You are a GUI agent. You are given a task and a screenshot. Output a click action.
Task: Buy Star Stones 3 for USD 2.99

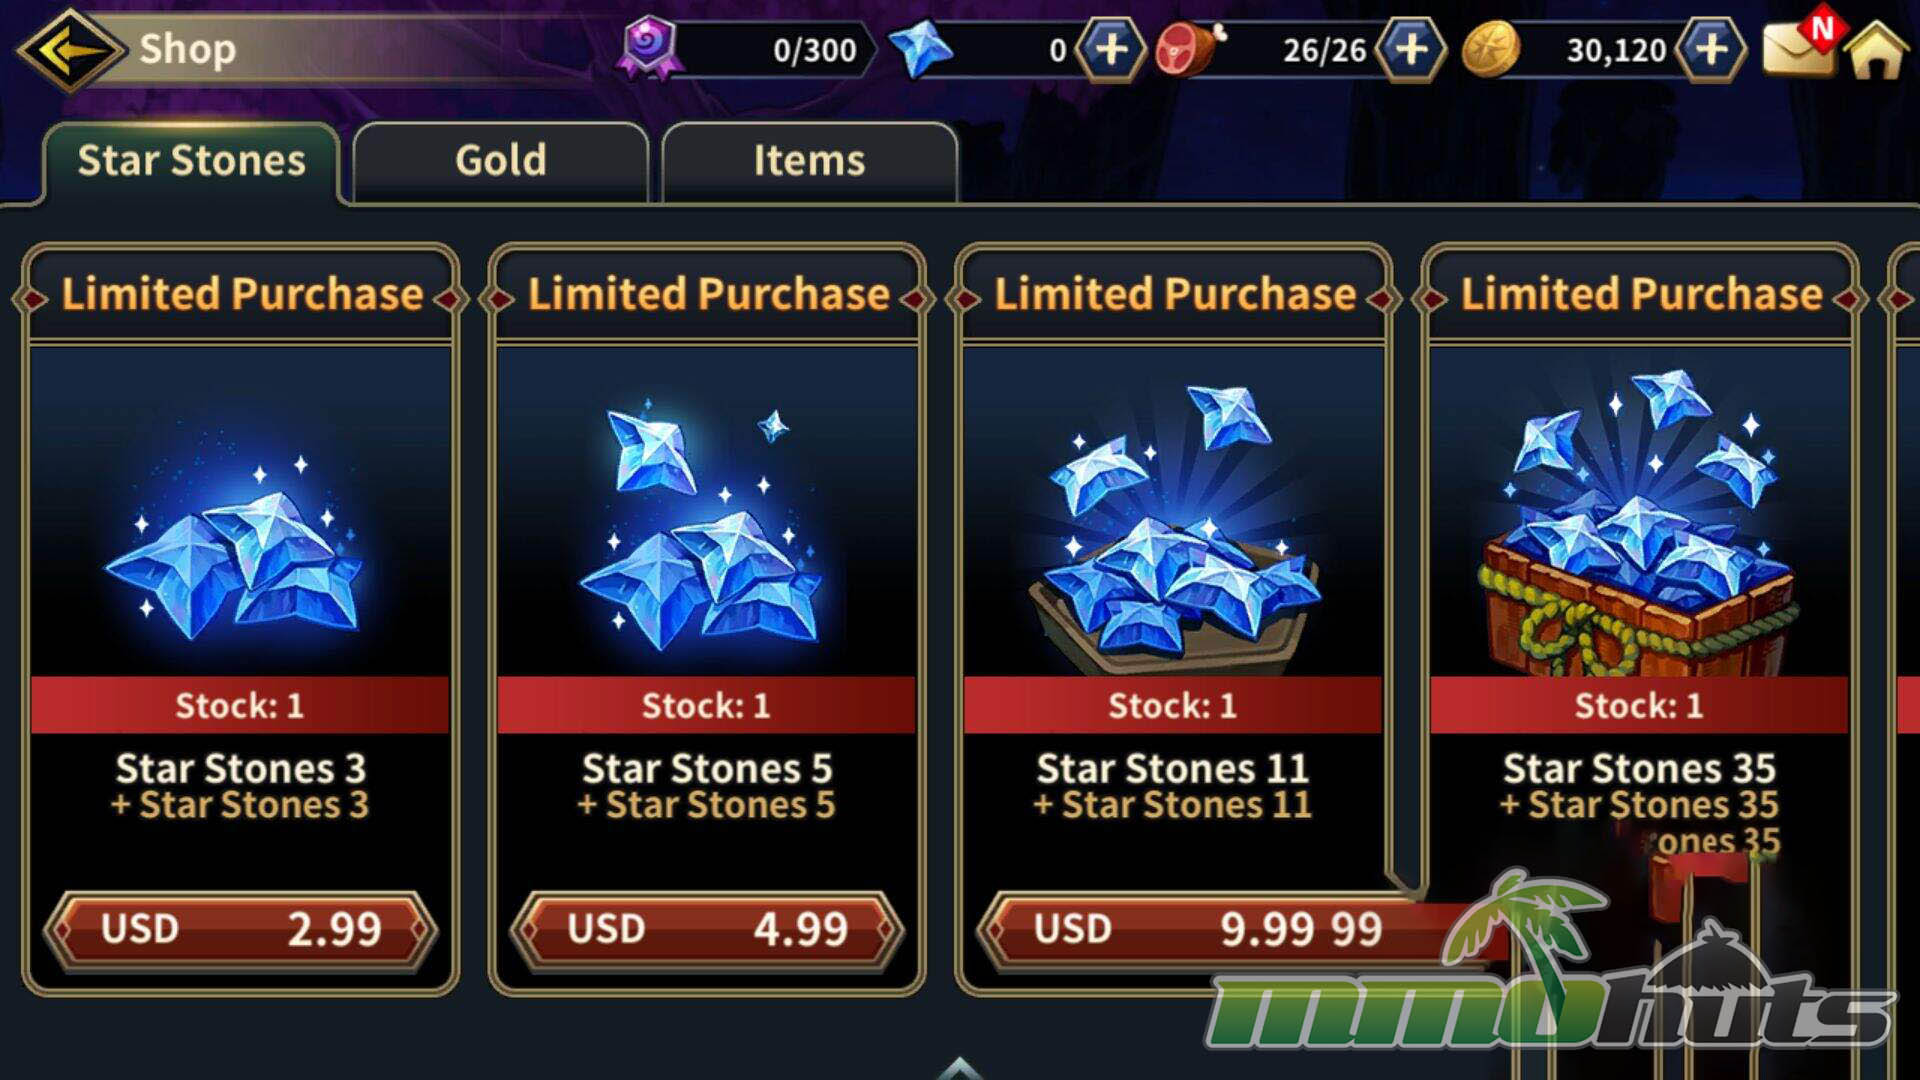(240, 929)
